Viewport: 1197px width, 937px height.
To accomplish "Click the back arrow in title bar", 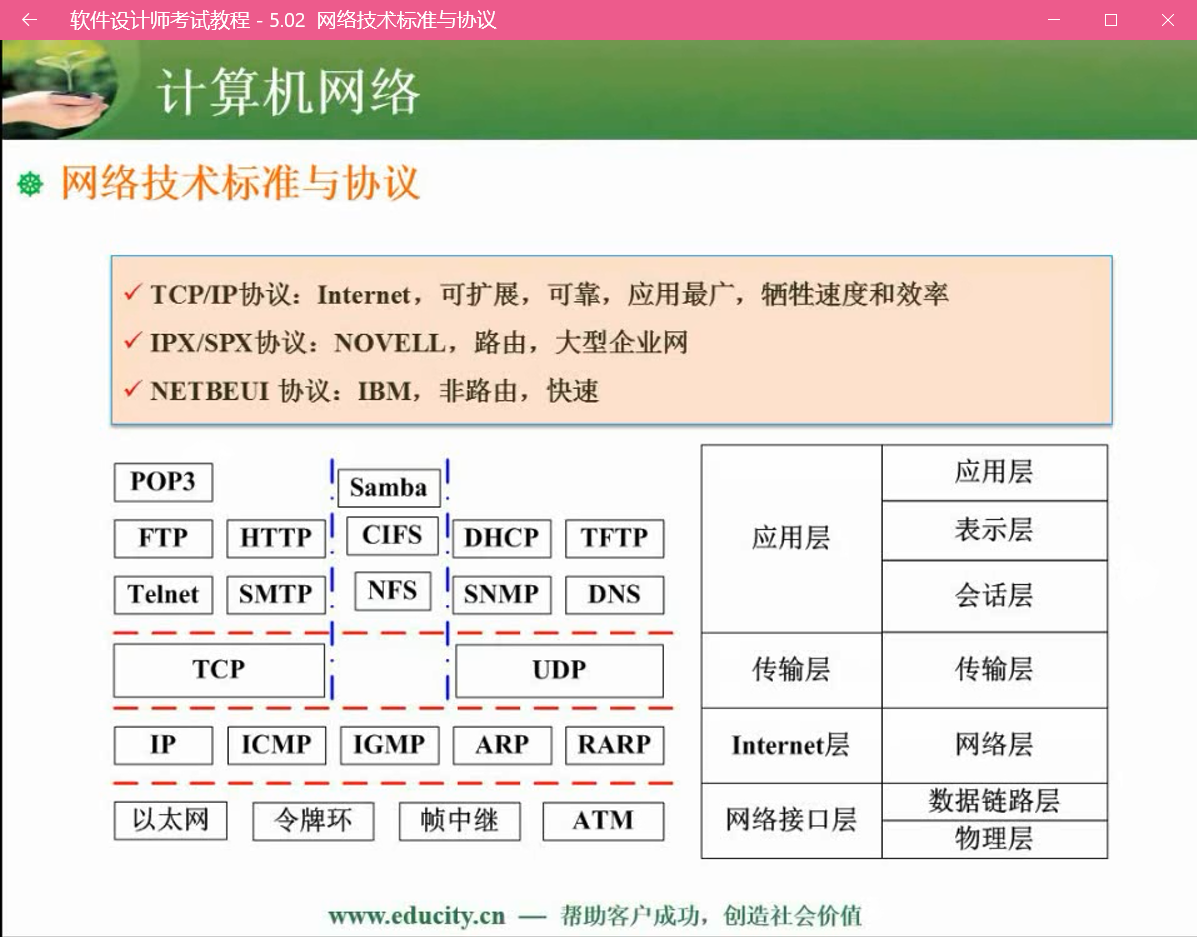I will 29,20.
